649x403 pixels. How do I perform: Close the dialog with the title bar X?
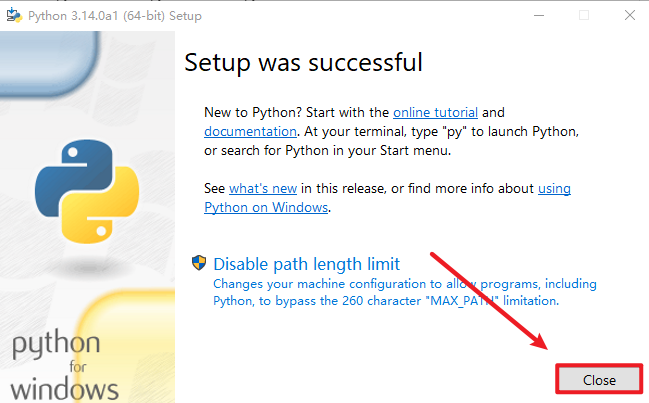tap(629, 15)
